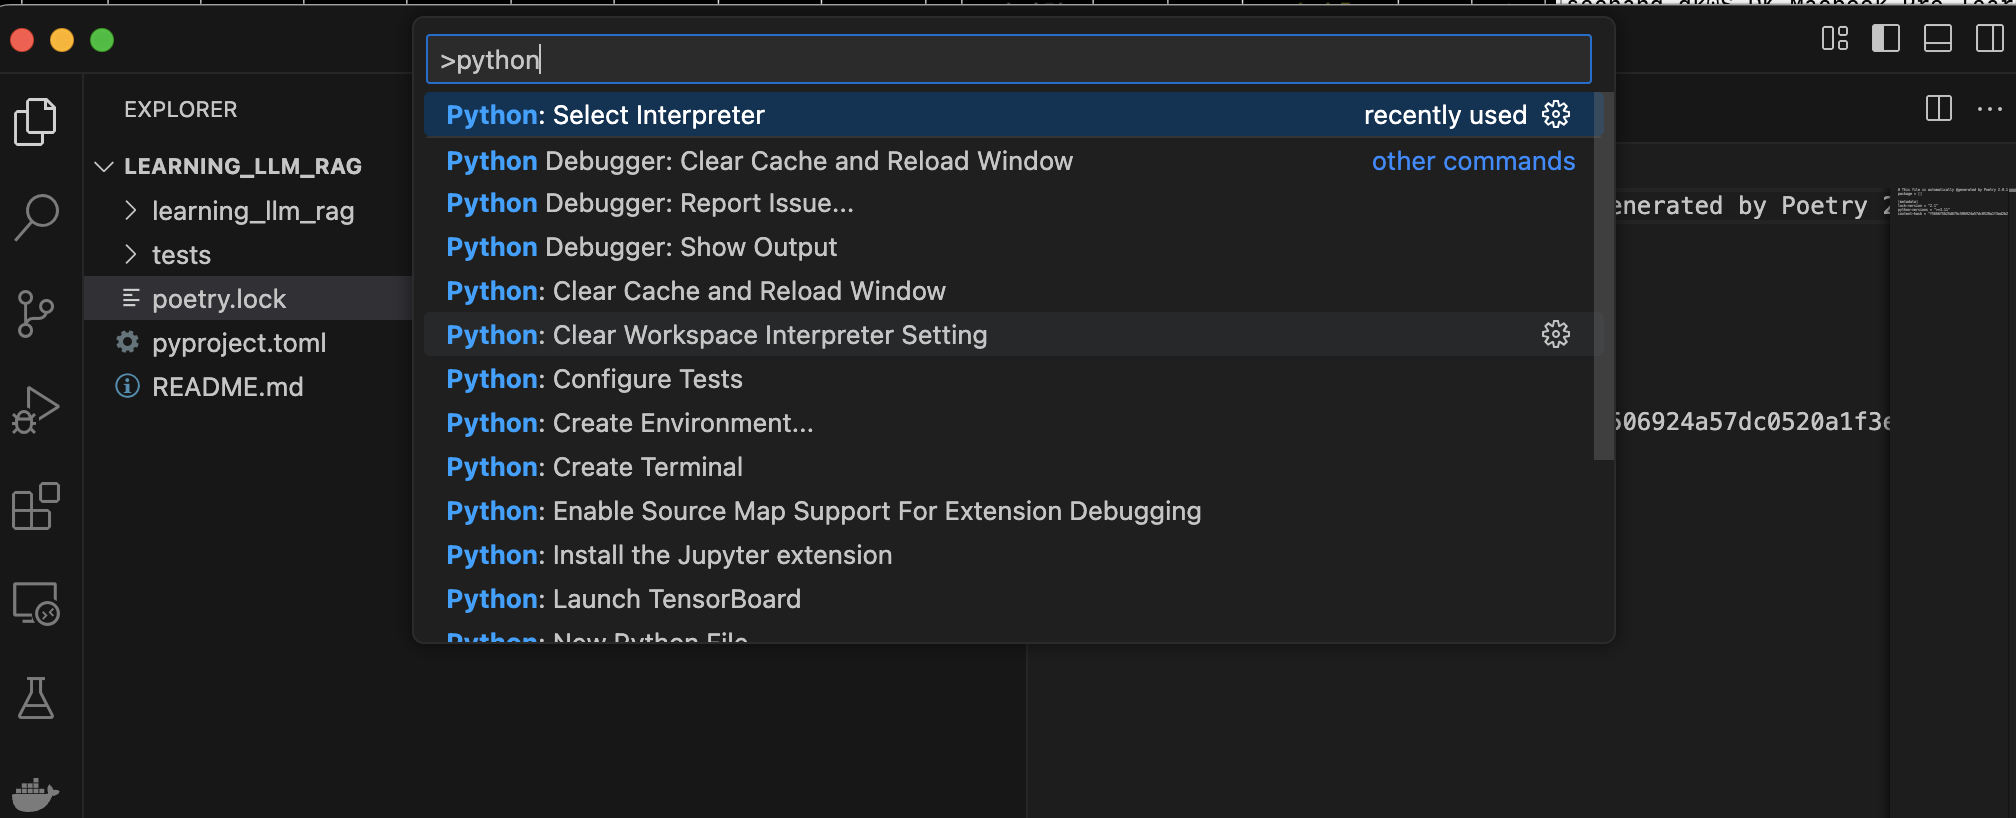The image size is (2016, 818).
Task: Toggle the bottom Panel visibility
Action: pyautogui.click(x=1938, y=39)
